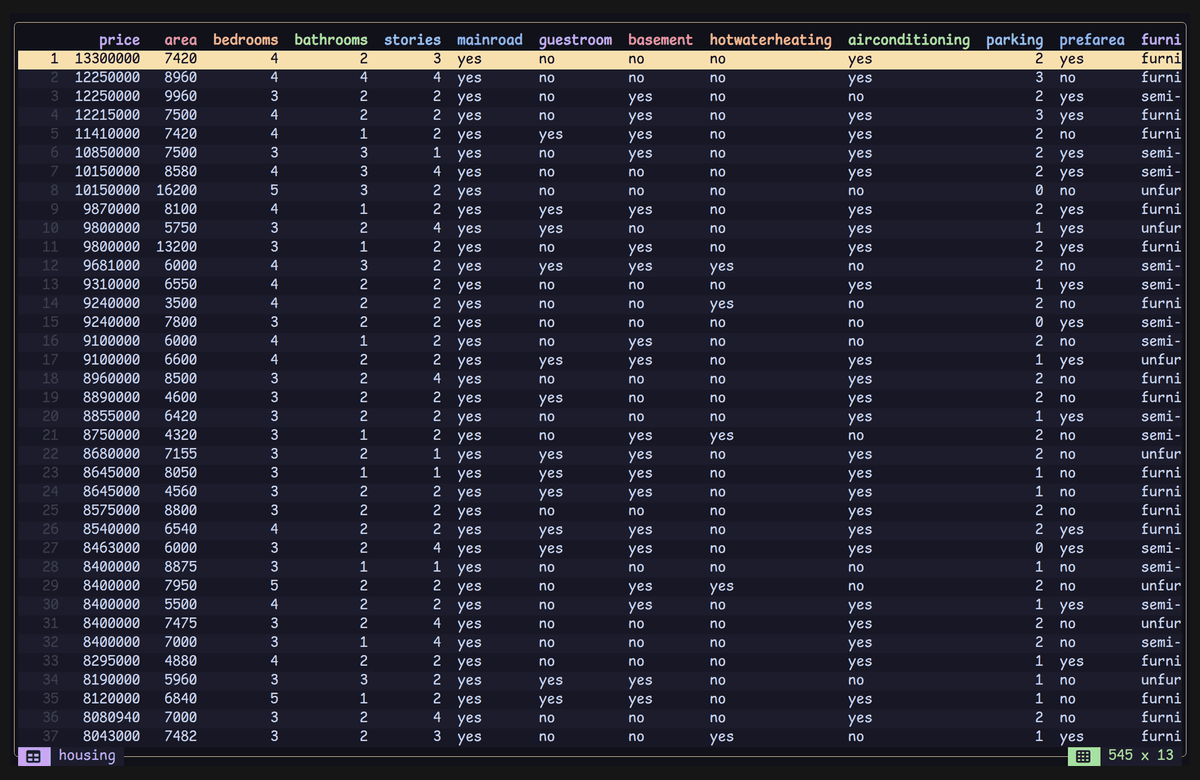
Task: Click the price cell 8575000
Action: point(111,511)
